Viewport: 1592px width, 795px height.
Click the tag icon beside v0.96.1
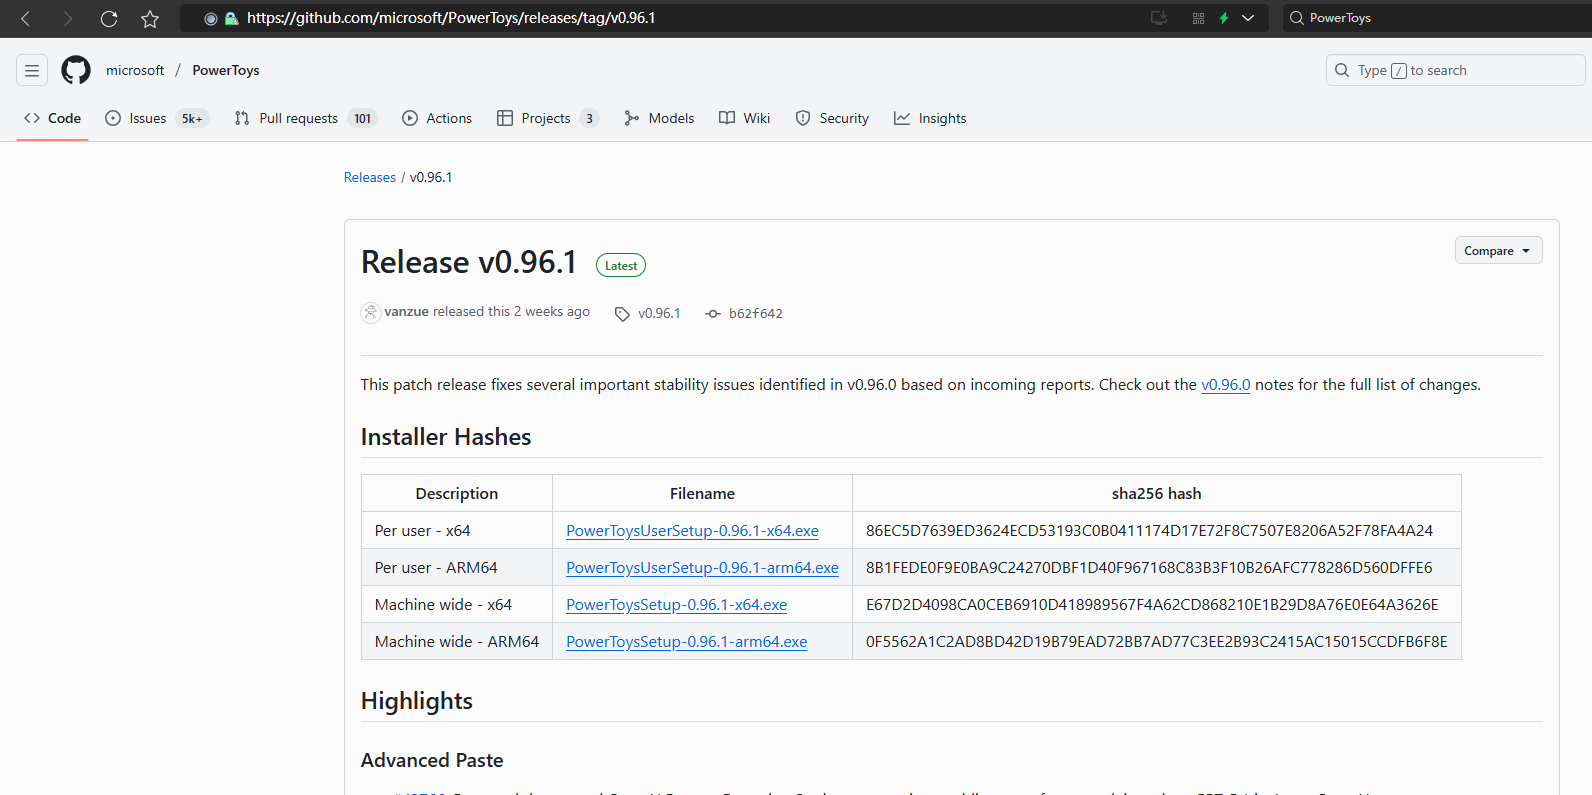click(622, 314)
